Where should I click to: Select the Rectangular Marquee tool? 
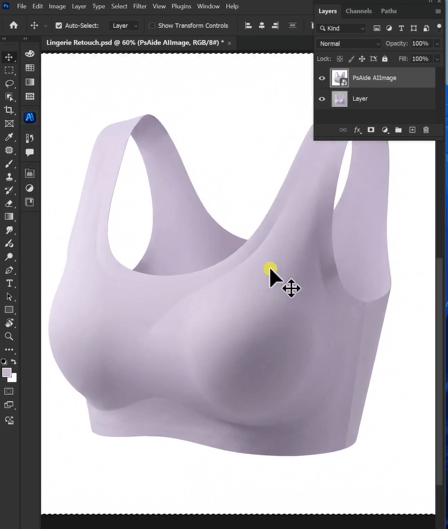(x=9, y=70)
